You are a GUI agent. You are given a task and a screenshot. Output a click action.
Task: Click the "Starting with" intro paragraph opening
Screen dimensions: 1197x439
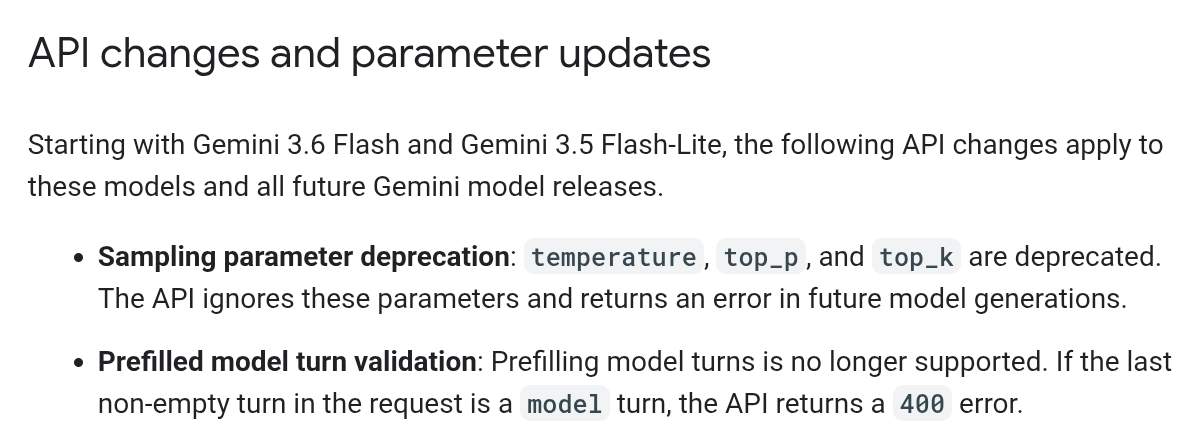[107, 144]
